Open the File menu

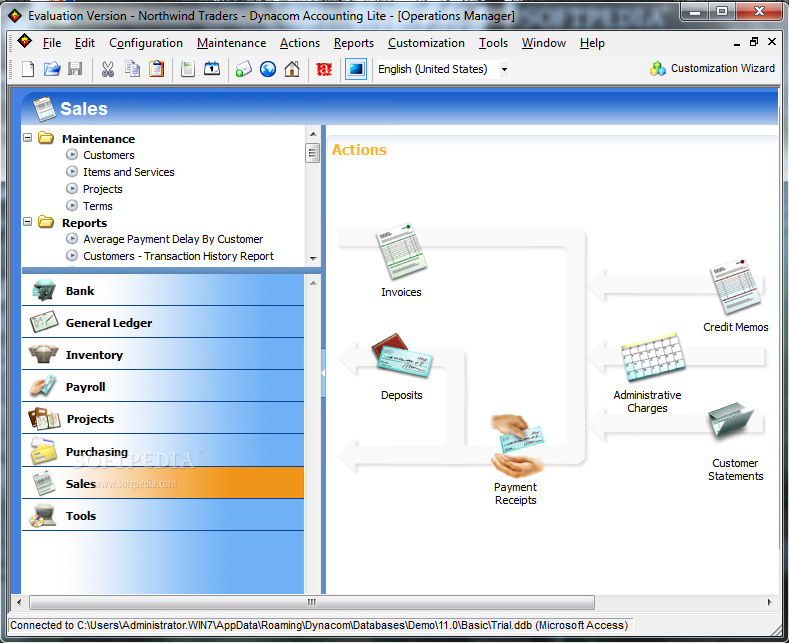[52, 43]
